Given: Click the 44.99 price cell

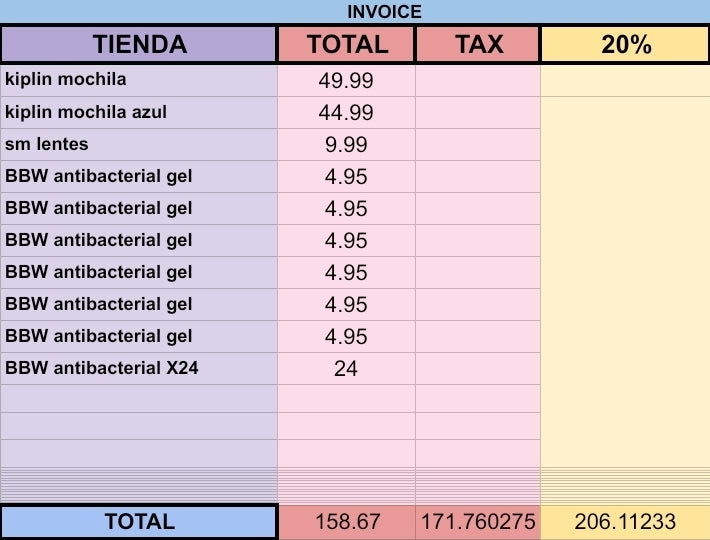Looking at the screenshot, I should pyautogui.click(x=346, y=112).
